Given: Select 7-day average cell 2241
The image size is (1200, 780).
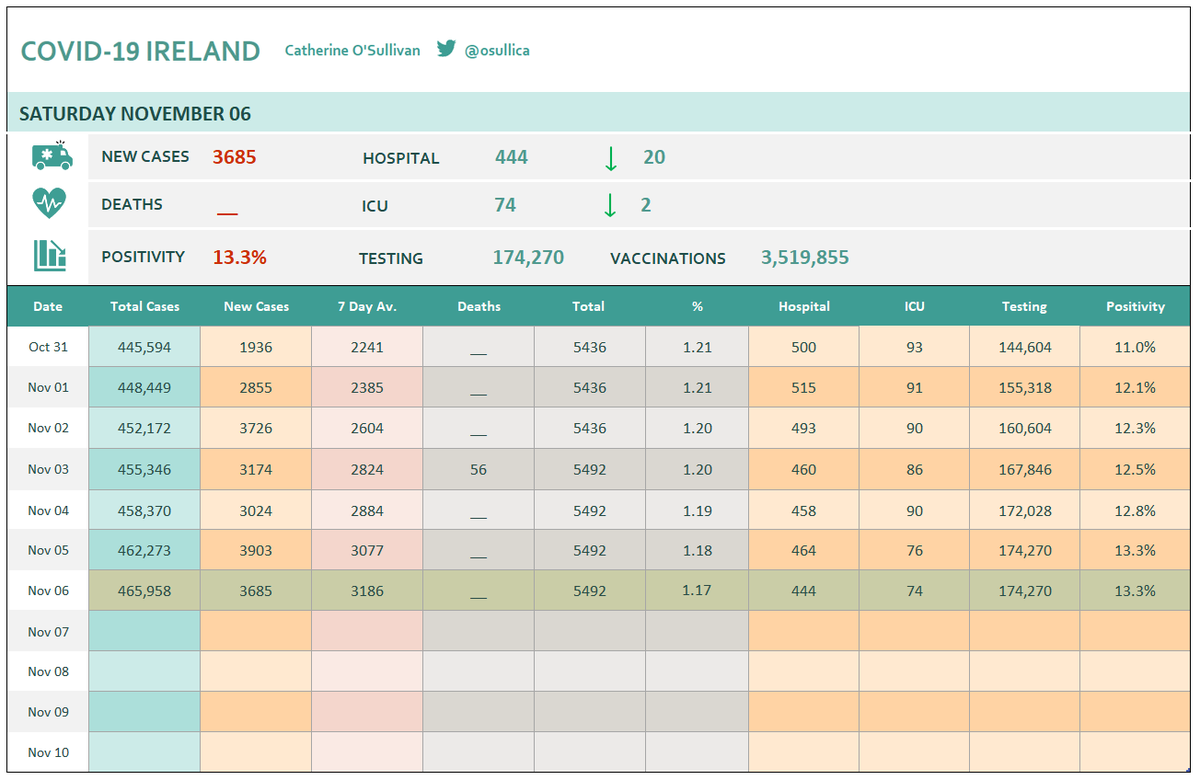Looking at the screenshot, I should (x=367, y=347).
